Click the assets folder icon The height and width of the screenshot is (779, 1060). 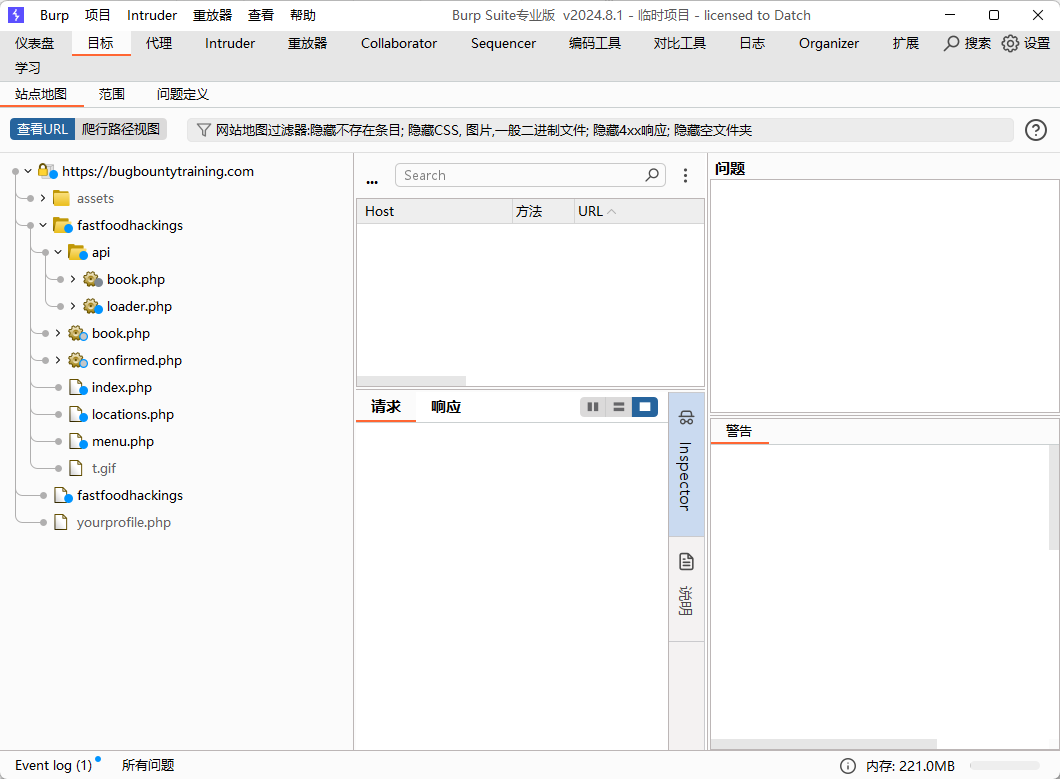tap(62, 198)
